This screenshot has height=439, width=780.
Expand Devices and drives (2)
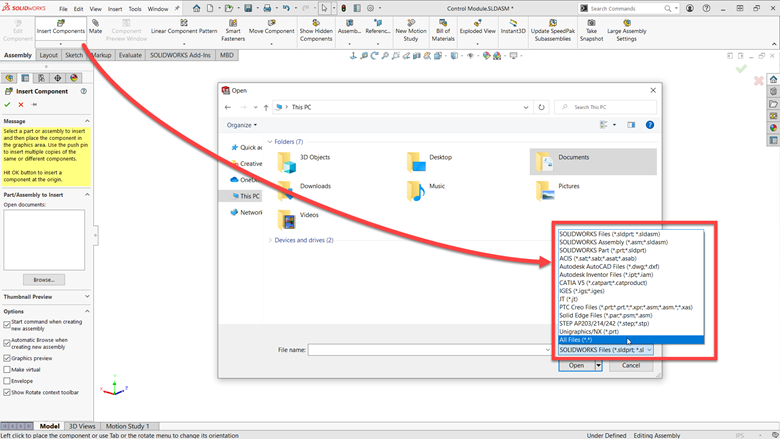pyautogui.click(x=270, y=240)
